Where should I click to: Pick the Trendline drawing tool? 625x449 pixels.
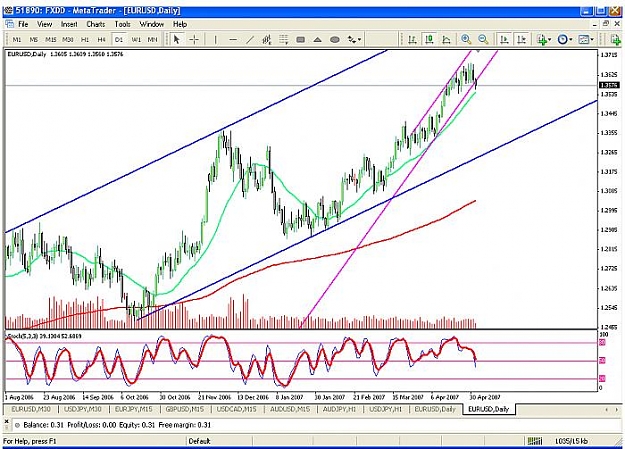(x=250, y=39)
